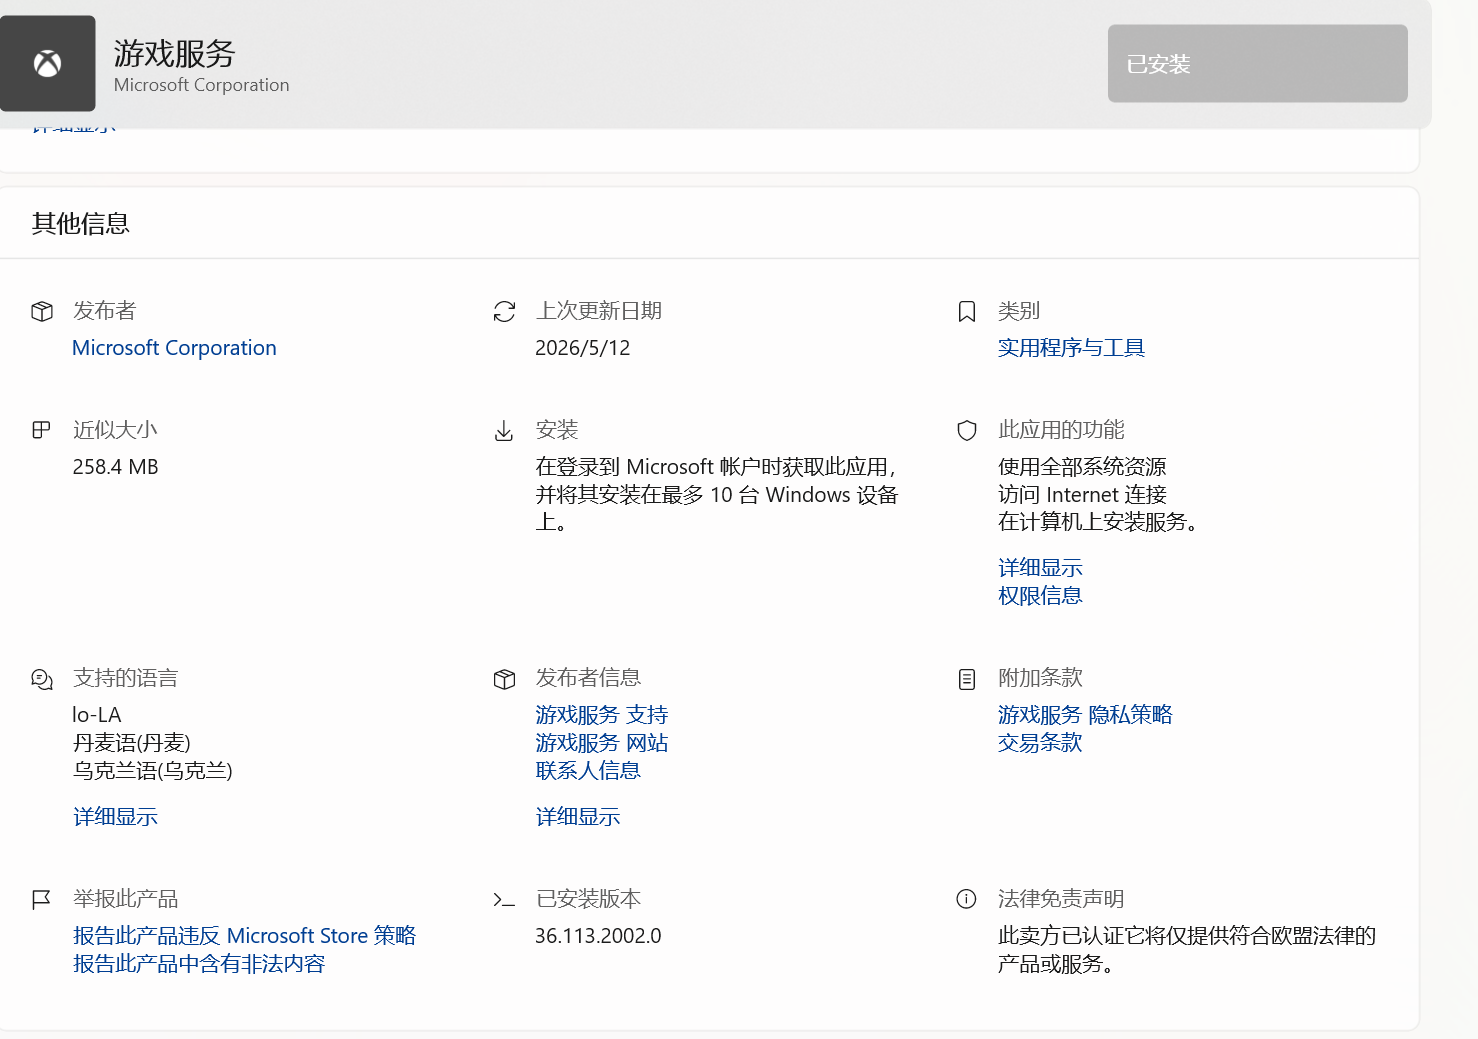Click the 上次更新日期 refresh icon
The image size is (1478, 1039).
point(504,312)
